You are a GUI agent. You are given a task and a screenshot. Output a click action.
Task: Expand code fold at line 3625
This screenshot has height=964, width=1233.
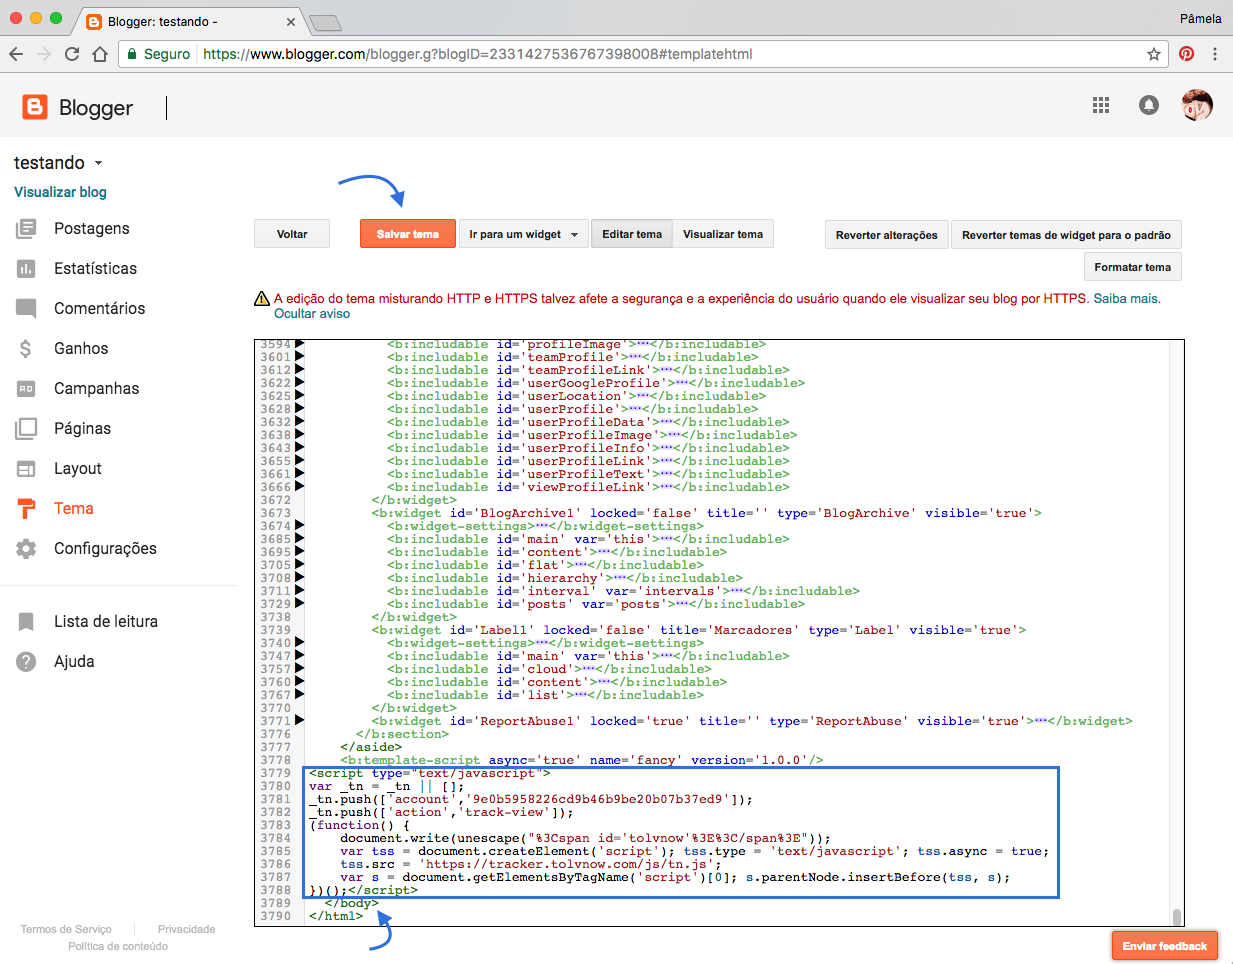coord(299,396)
